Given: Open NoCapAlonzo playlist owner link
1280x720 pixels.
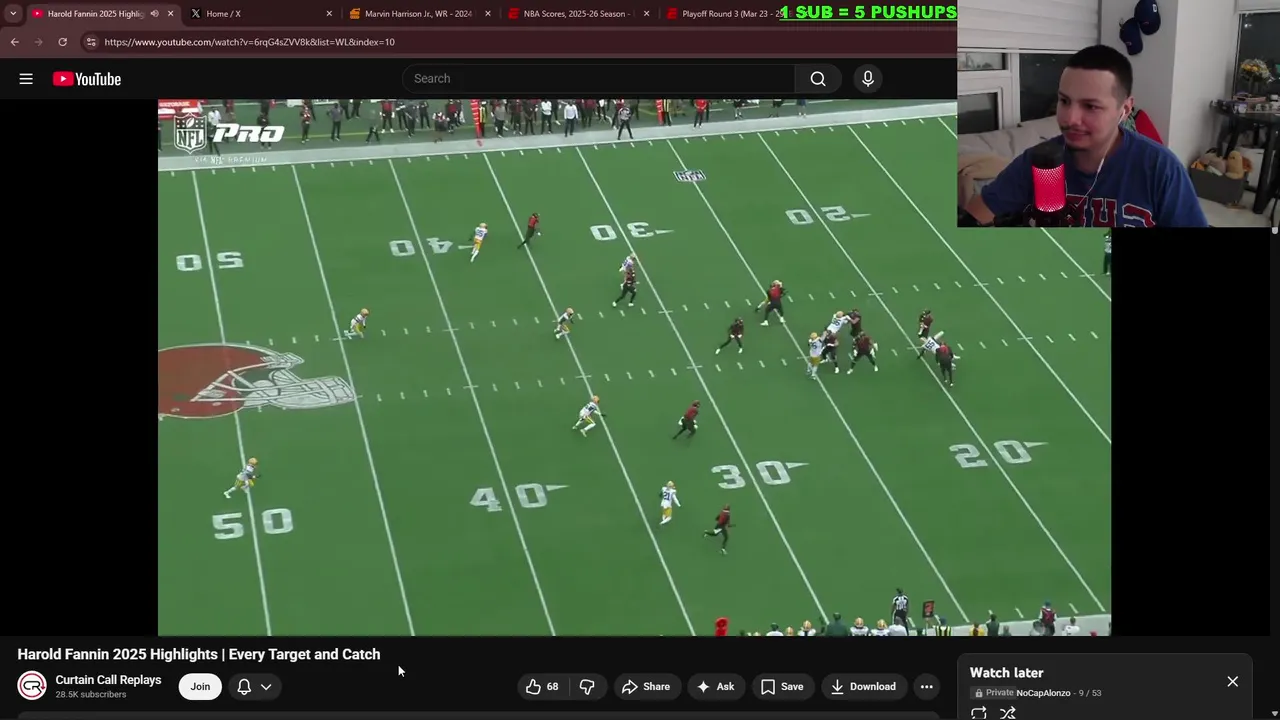Looking at the screenshot, I should tap(1043, 693).
